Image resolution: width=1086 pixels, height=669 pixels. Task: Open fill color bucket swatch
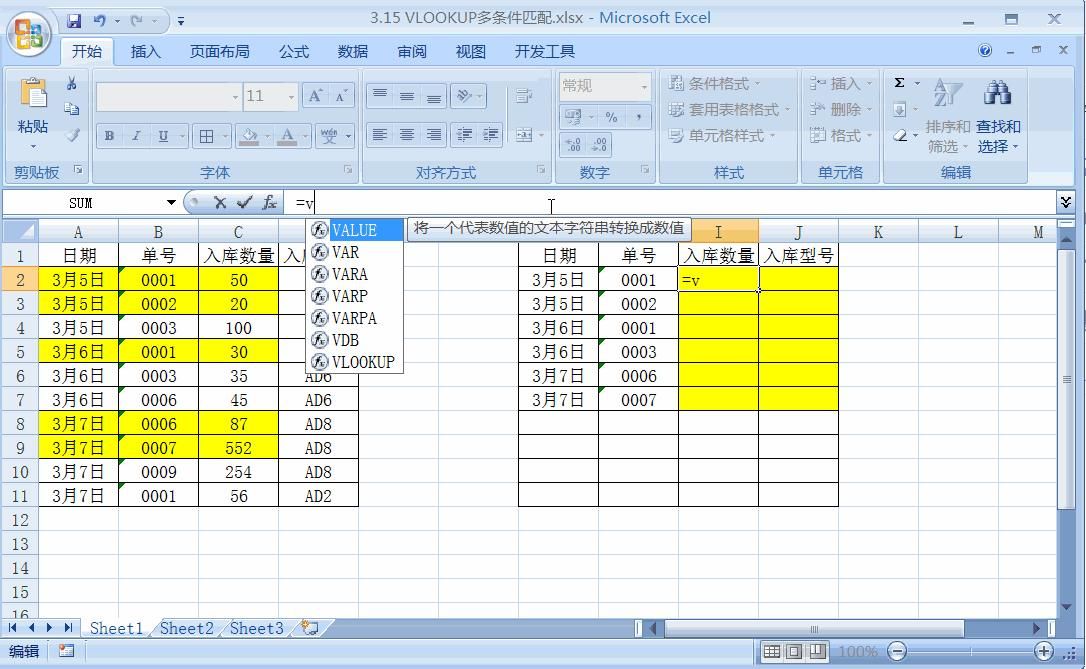(x=249, y=136)
